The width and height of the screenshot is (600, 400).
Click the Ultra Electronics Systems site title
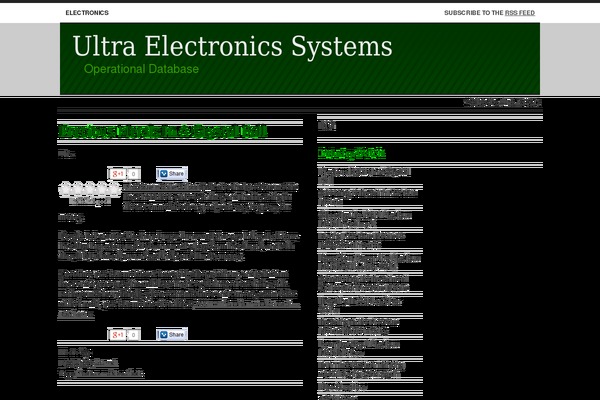tap(232, 46)
